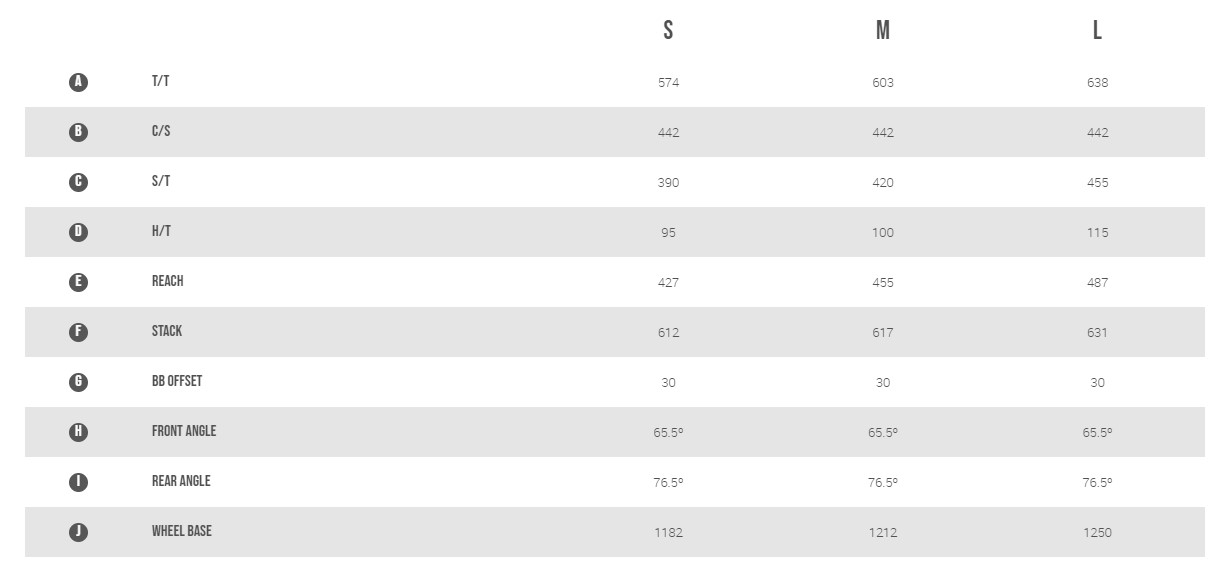Viewport: 1230px width, 588px height.
Task: Click the 1250 wheel base value
Action: point(1097,533)
